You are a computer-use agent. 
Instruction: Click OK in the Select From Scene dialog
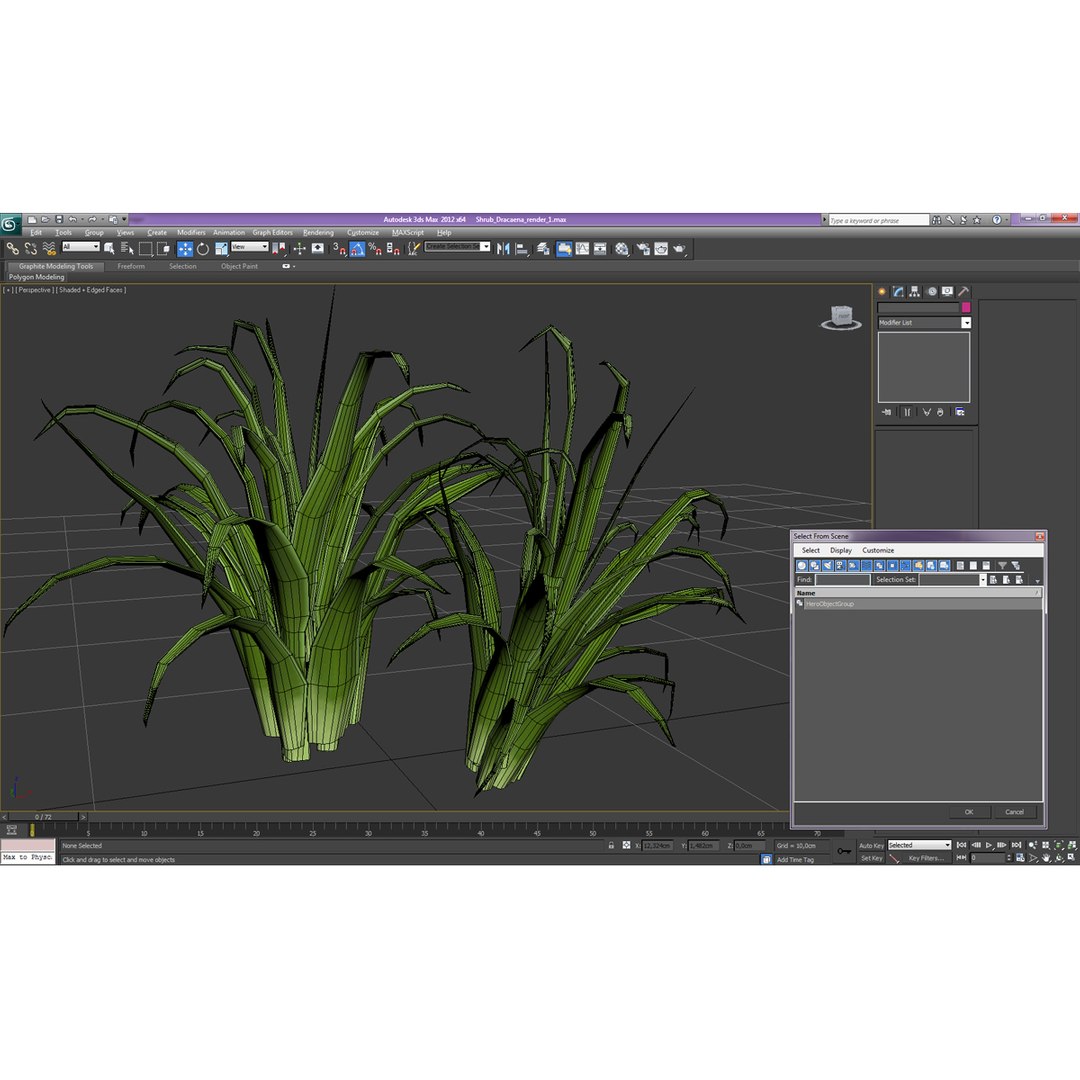tap(968, 812)
